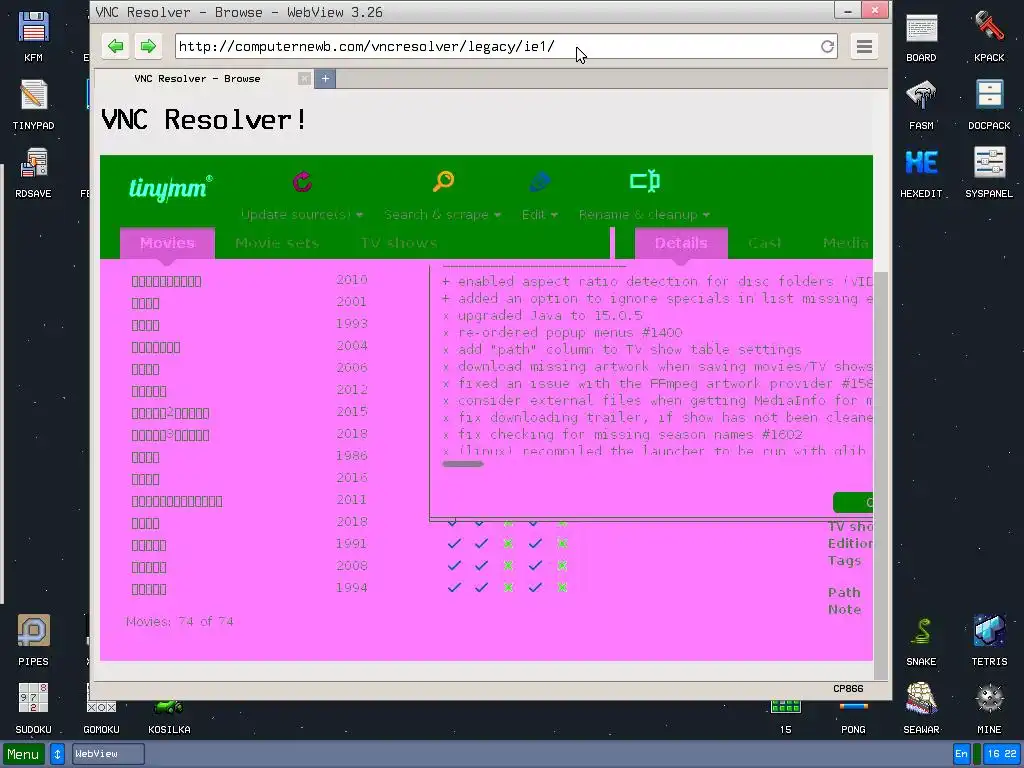The width and height of the screenshot is (1024, 768).
Task: Switch to the Media tab
Action: tap(846, 243)
